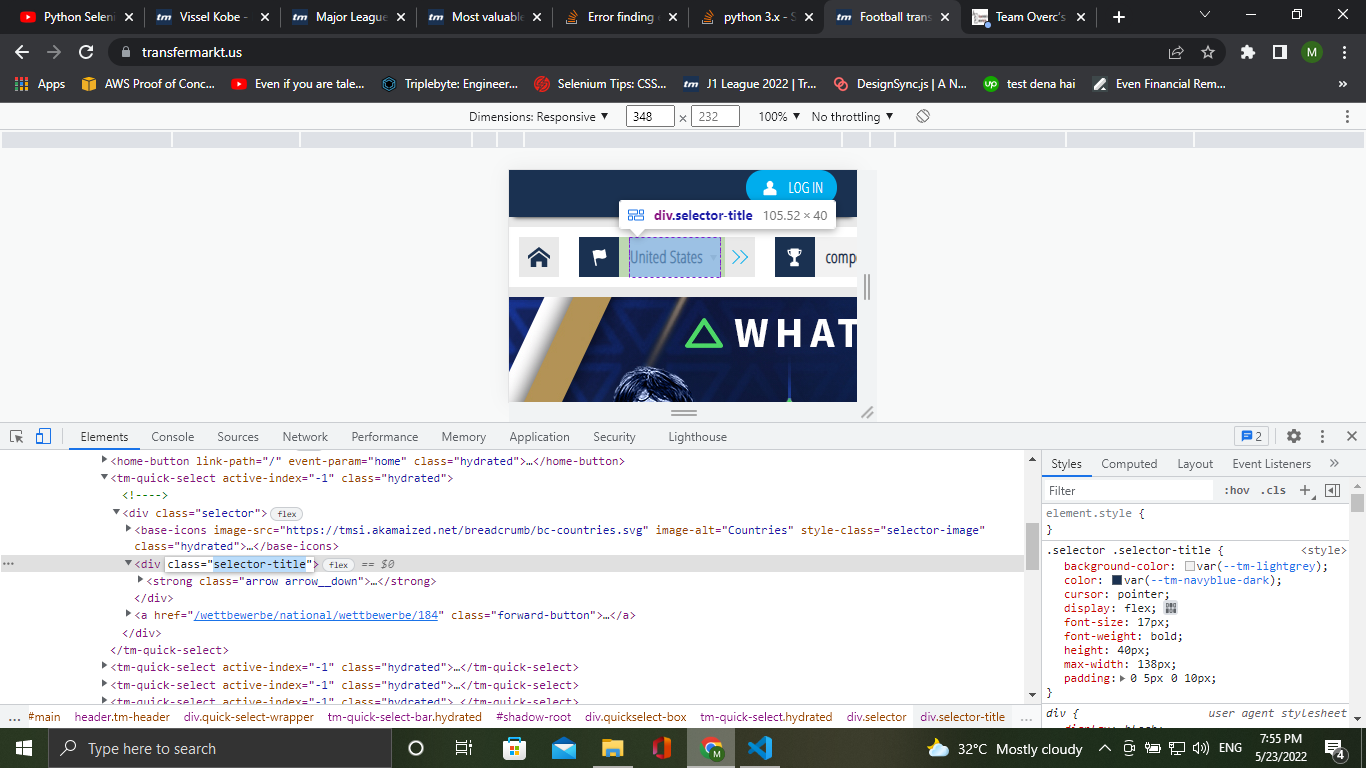The width and height of the screenshot is (1366, 768).
Task: Click the double-arrow forward button on page
Action: pyautogui.click(x=739, y=257)
